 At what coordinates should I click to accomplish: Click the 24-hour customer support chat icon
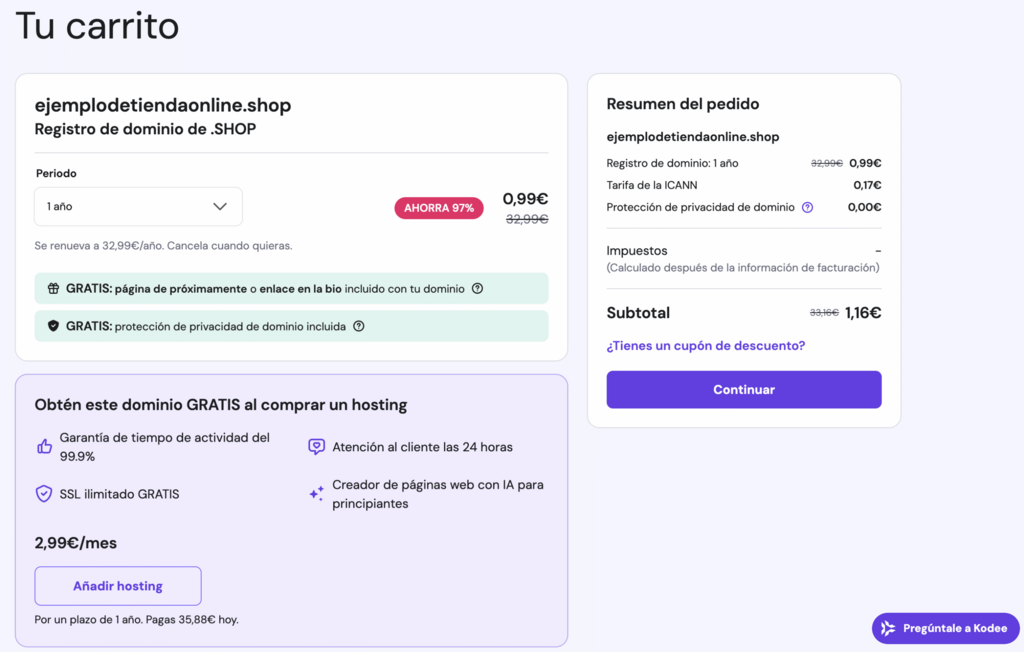point(316,447)
